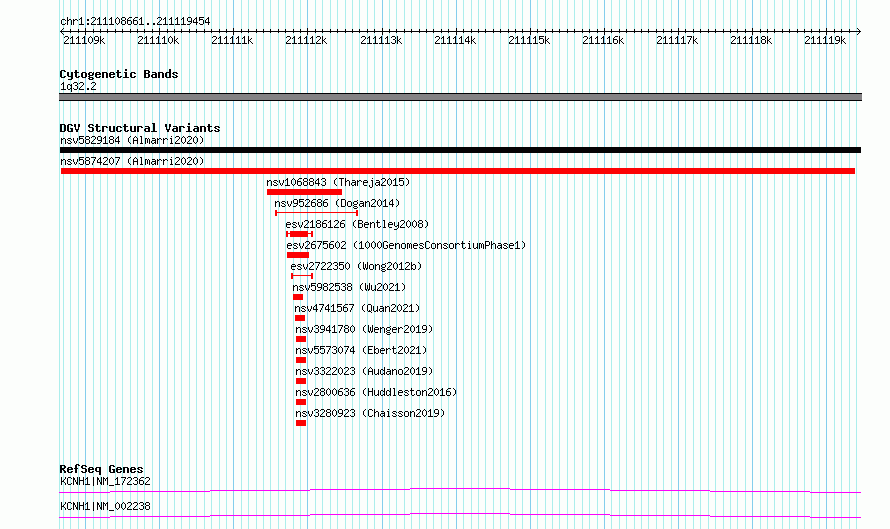Open the nsv3941780 (Wenger2019) label
Image resolution: width=890 pixels, height=529 pixels.
click(x=364, y=329)
